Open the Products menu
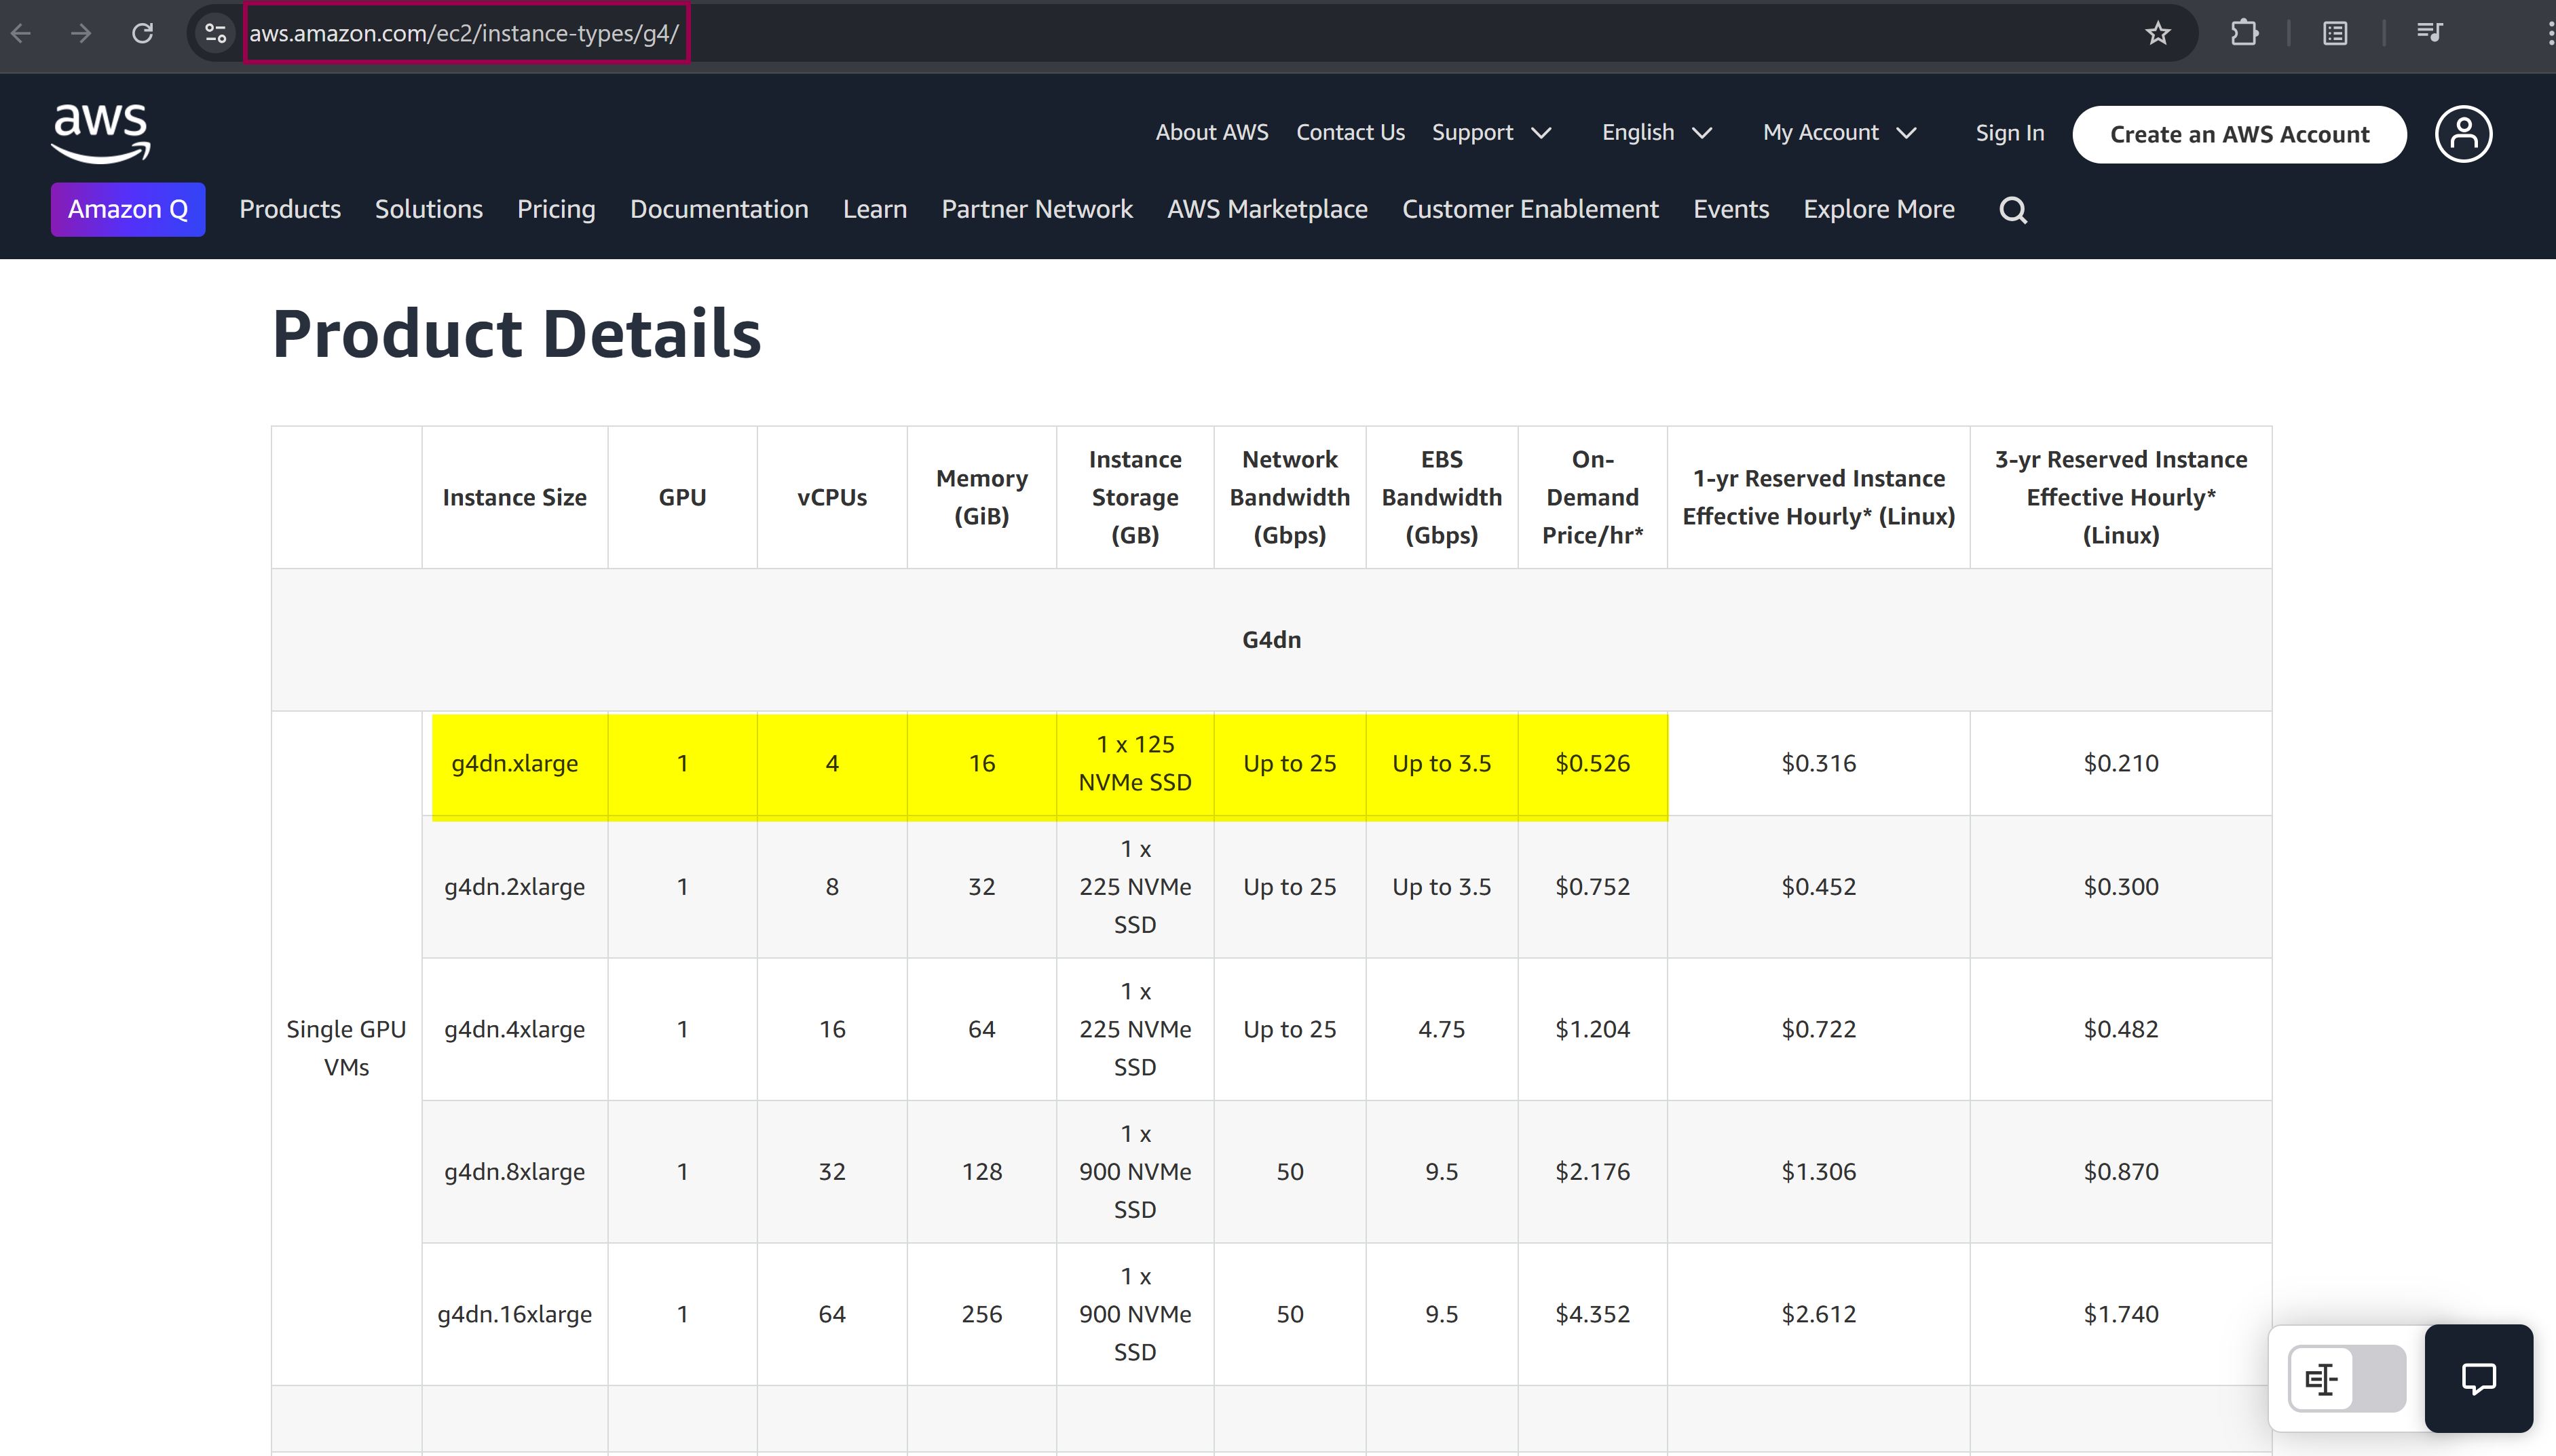This screenshot has height=1456, width=2556. 290,209
